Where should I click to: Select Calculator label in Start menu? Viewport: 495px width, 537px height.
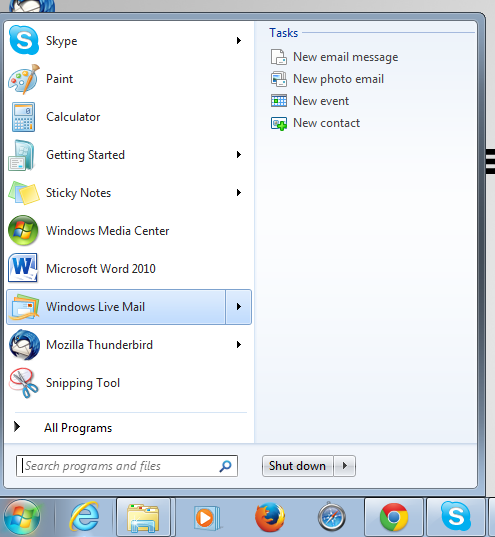pos(73,117)
